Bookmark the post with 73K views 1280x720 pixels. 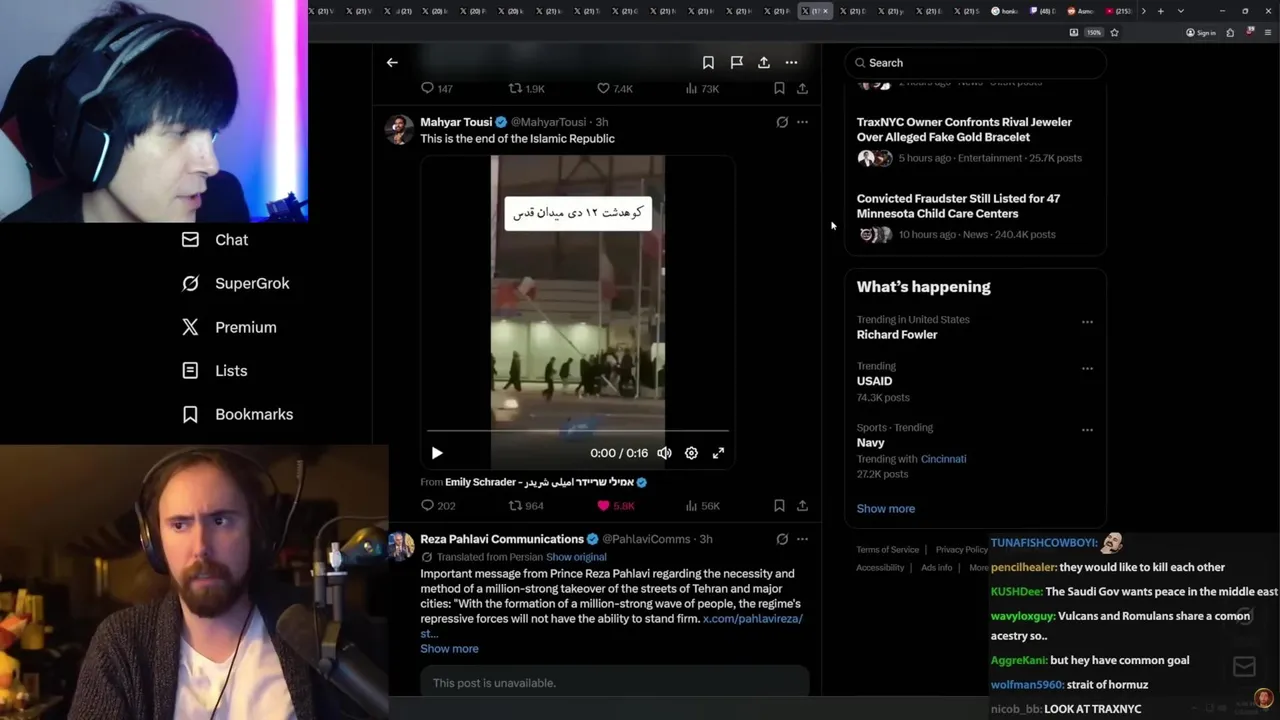click(x=779, y=88)
